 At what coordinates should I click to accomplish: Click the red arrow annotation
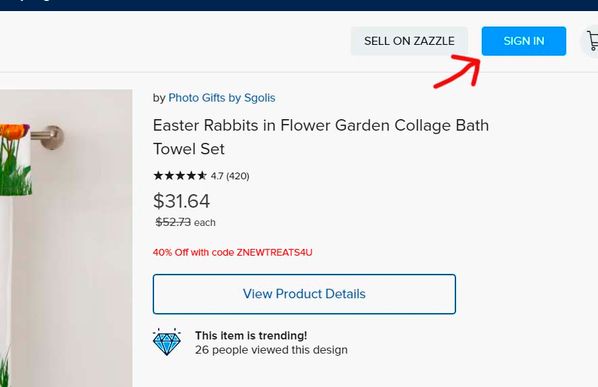(458, 71)
